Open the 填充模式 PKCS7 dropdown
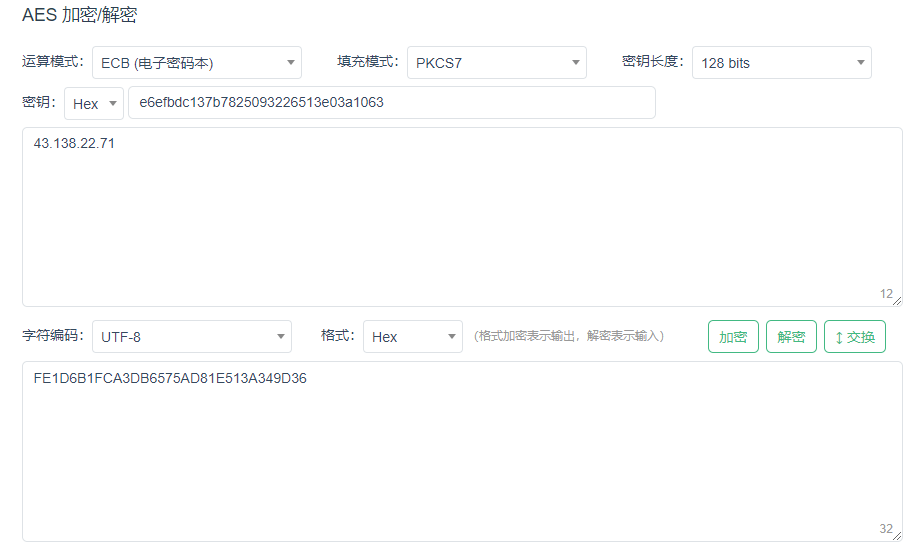Image resolution: width=921 pixels, height=550 pixels. [x=497, y=62]
